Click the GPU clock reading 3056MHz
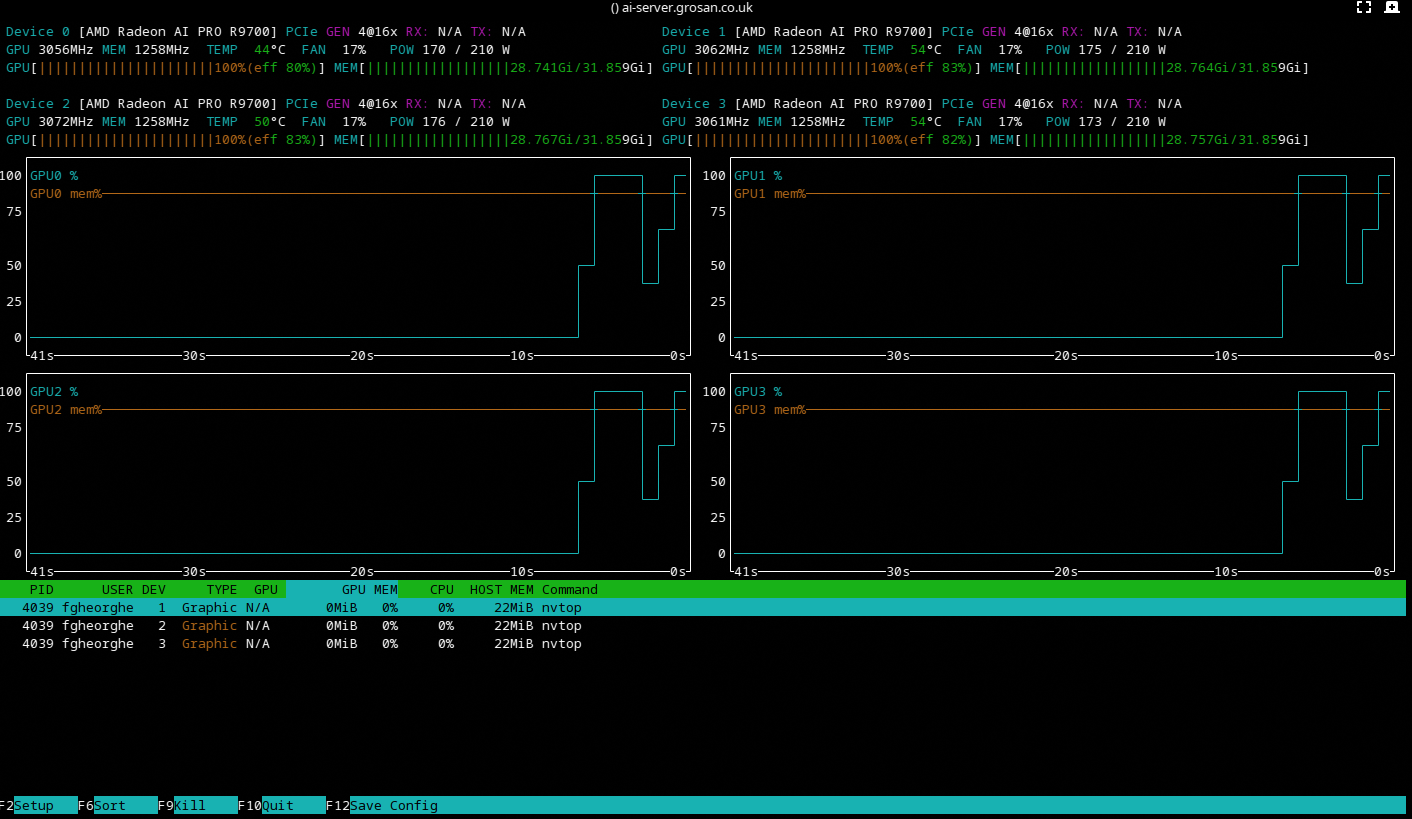 [66, 50]
